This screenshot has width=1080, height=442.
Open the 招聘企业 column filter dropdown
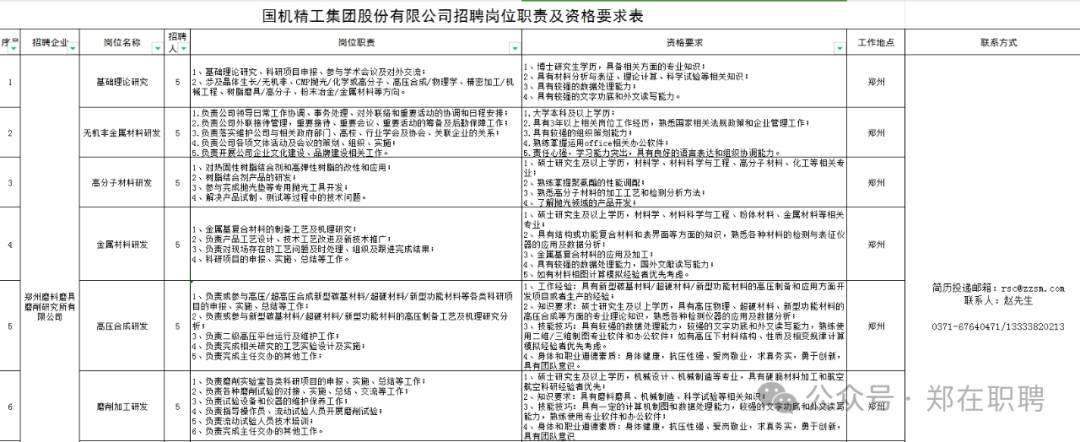74,48
